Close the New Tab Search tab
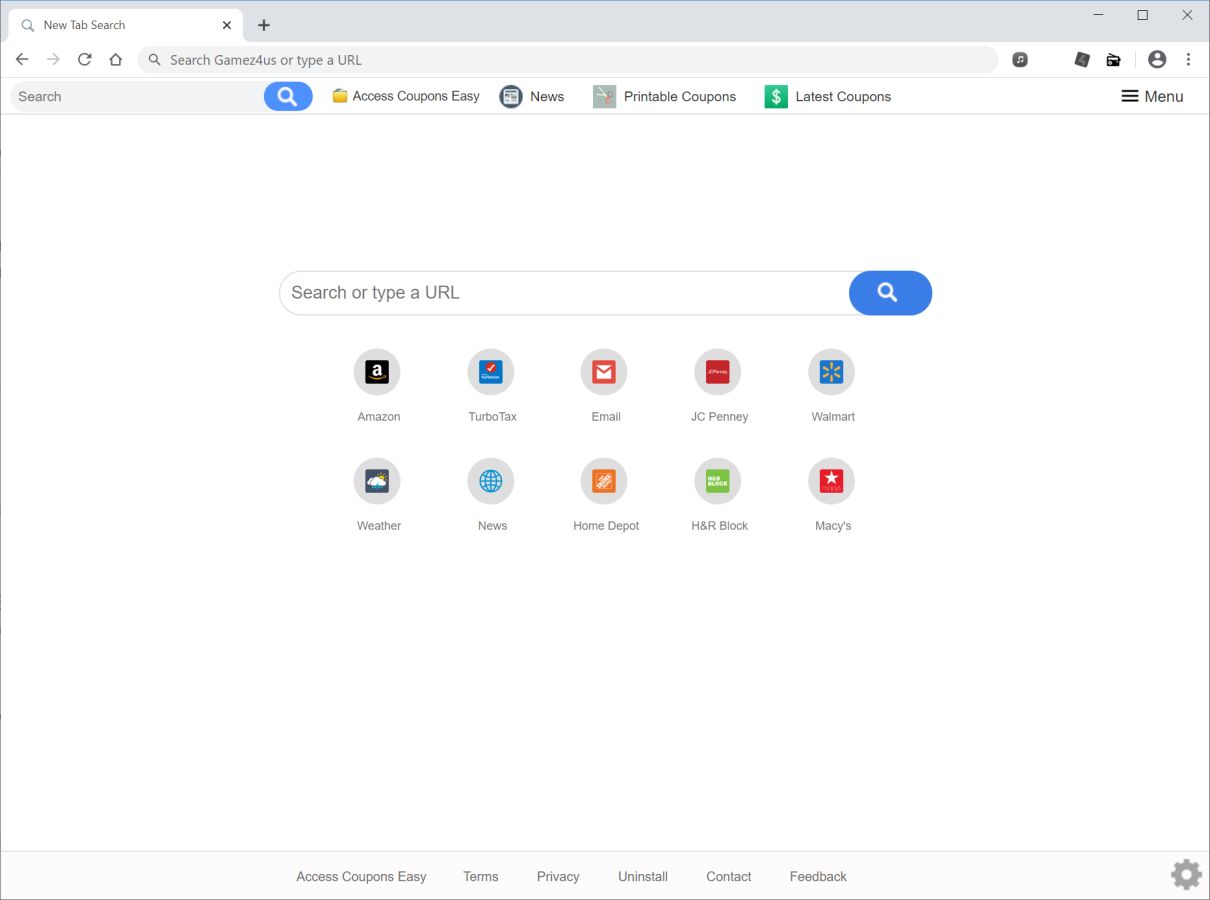This screenshot has height=900, width=1210. coord(227,25)
